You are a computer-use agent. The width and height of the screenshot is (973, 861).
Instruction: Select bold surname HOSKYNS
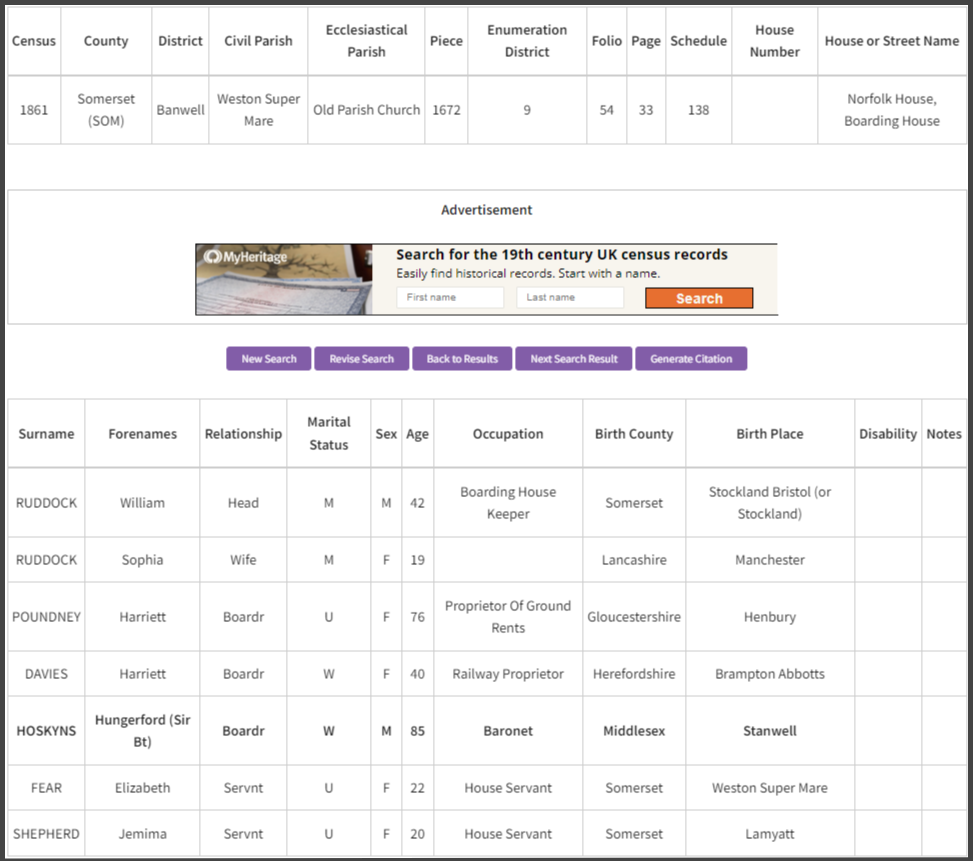[47, 731]
